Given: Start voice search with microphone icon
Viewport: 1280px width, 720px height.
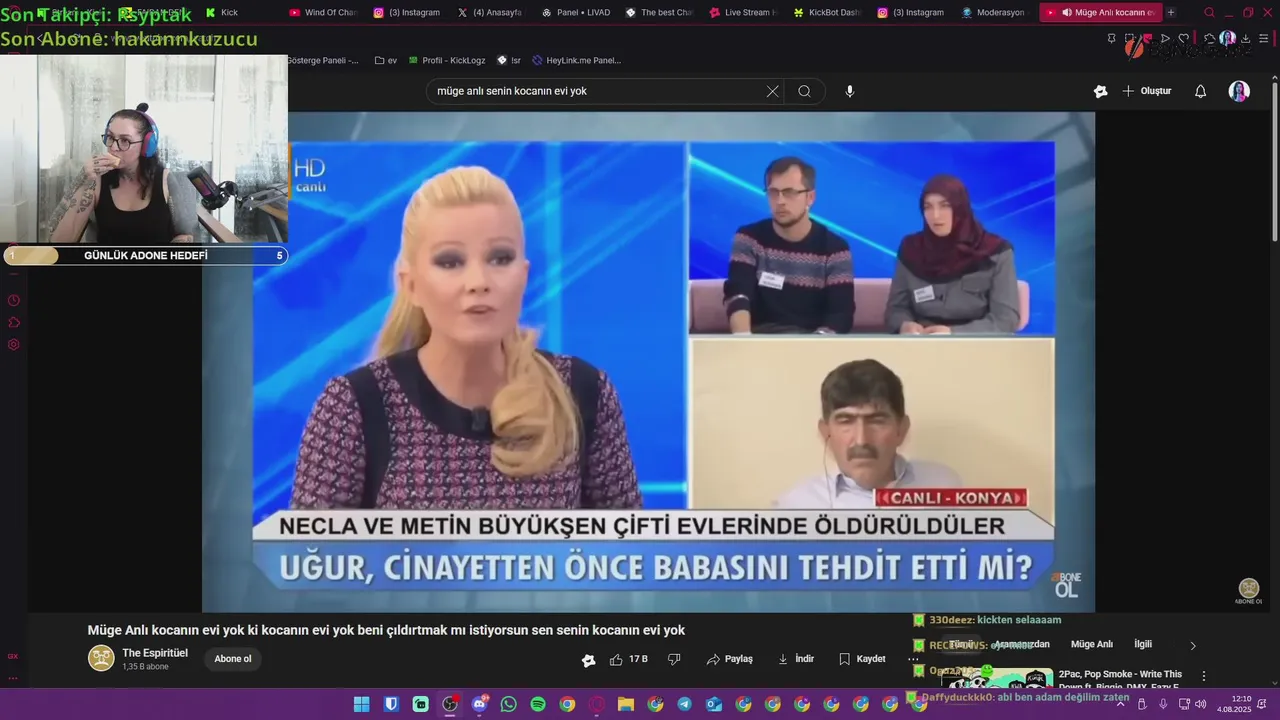Looking at the screenshot, I should [850, 91].
